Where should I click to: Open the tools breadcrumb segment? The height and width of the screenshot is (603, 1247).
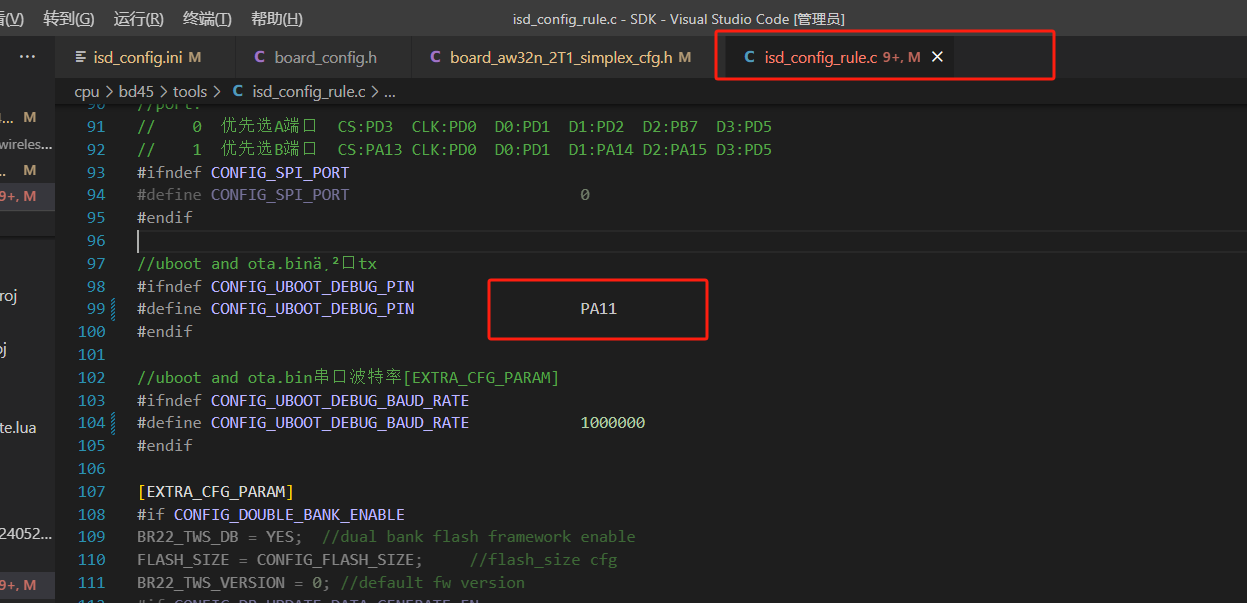click(x=190, y=91)
